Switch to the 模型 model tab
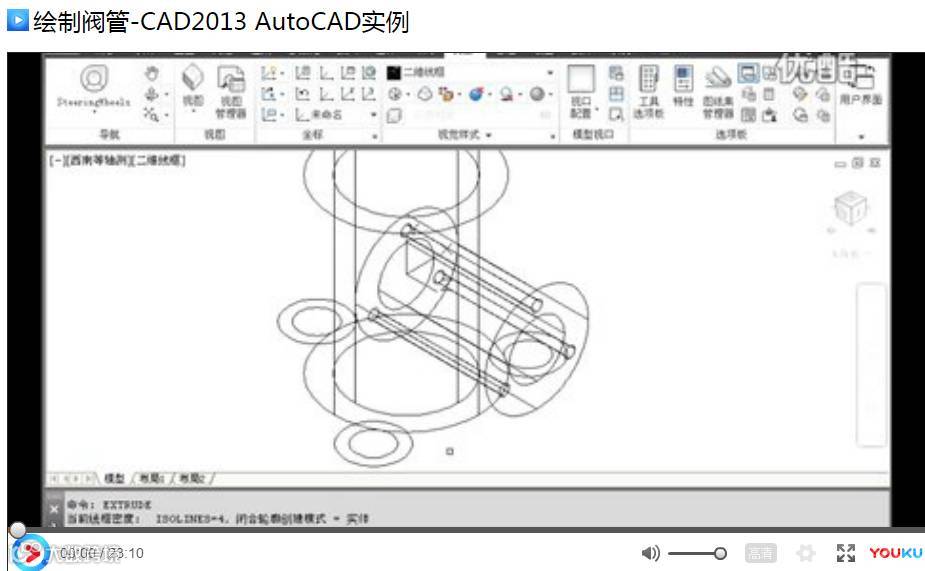Screen dimensions: 925x571 coord(114,478)
